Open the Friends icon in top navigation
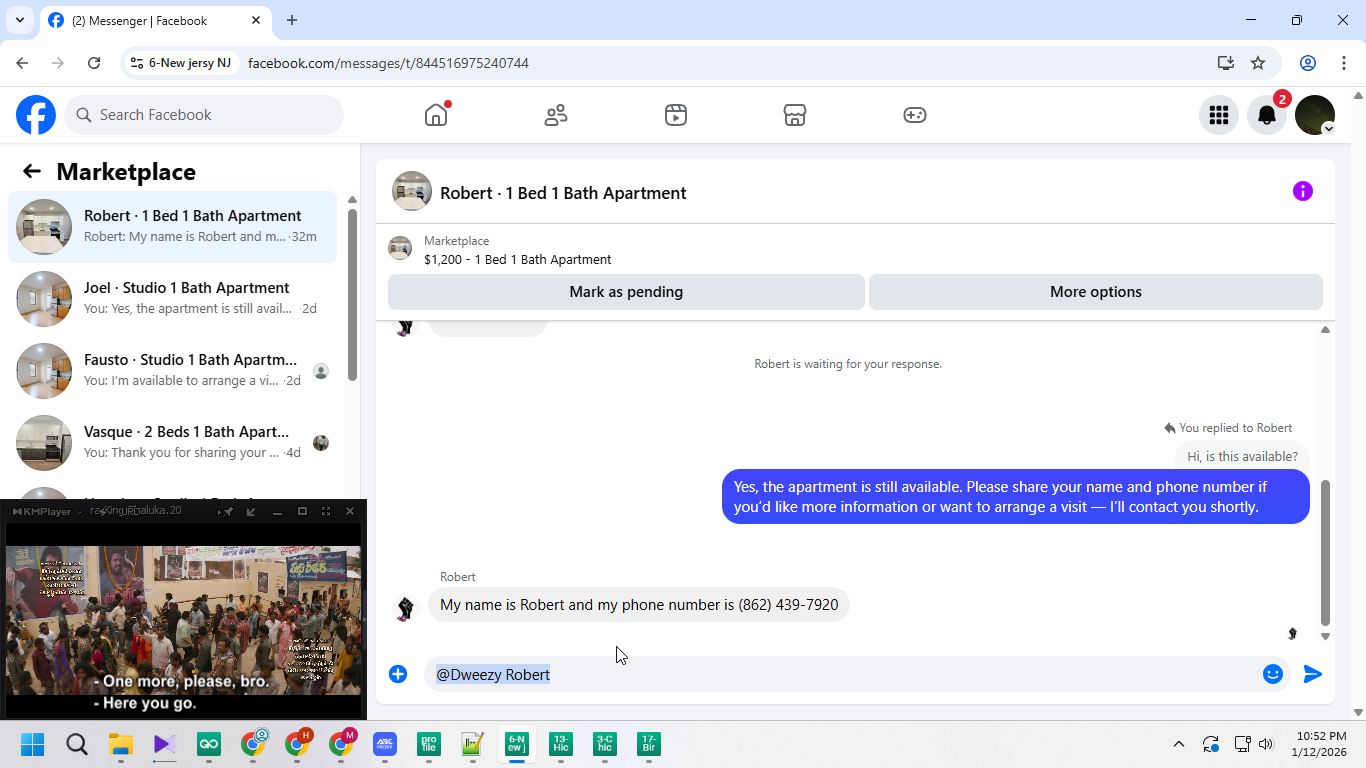 [x=556, y=115]
